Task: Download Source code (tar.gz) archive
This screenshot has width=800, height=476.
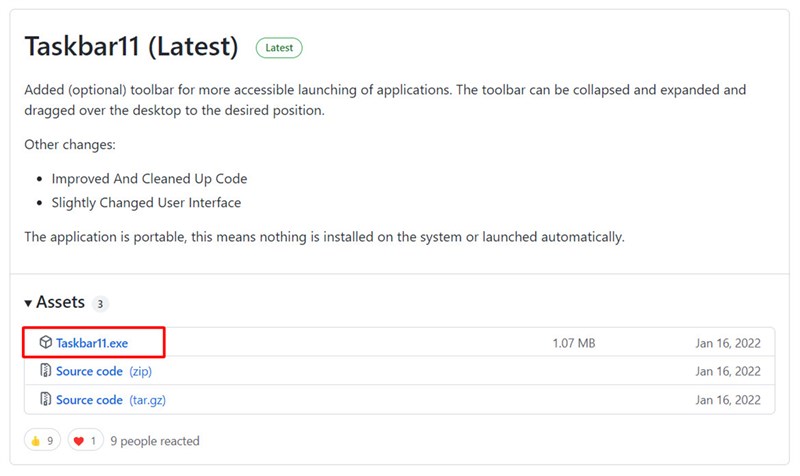Action: (x=89, y=400)
